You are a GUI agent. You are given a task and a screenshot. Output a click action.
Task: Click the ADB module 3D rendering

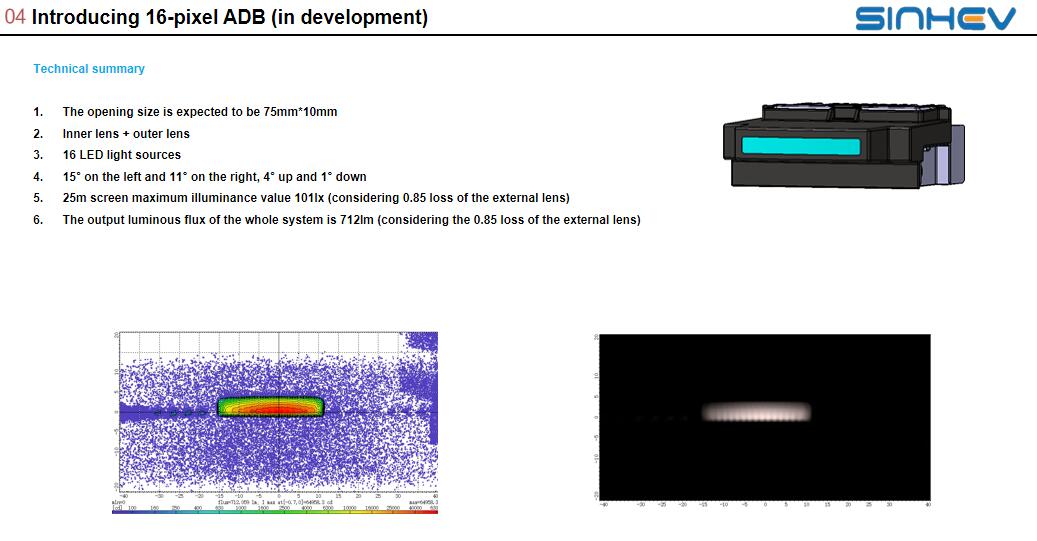842,145
